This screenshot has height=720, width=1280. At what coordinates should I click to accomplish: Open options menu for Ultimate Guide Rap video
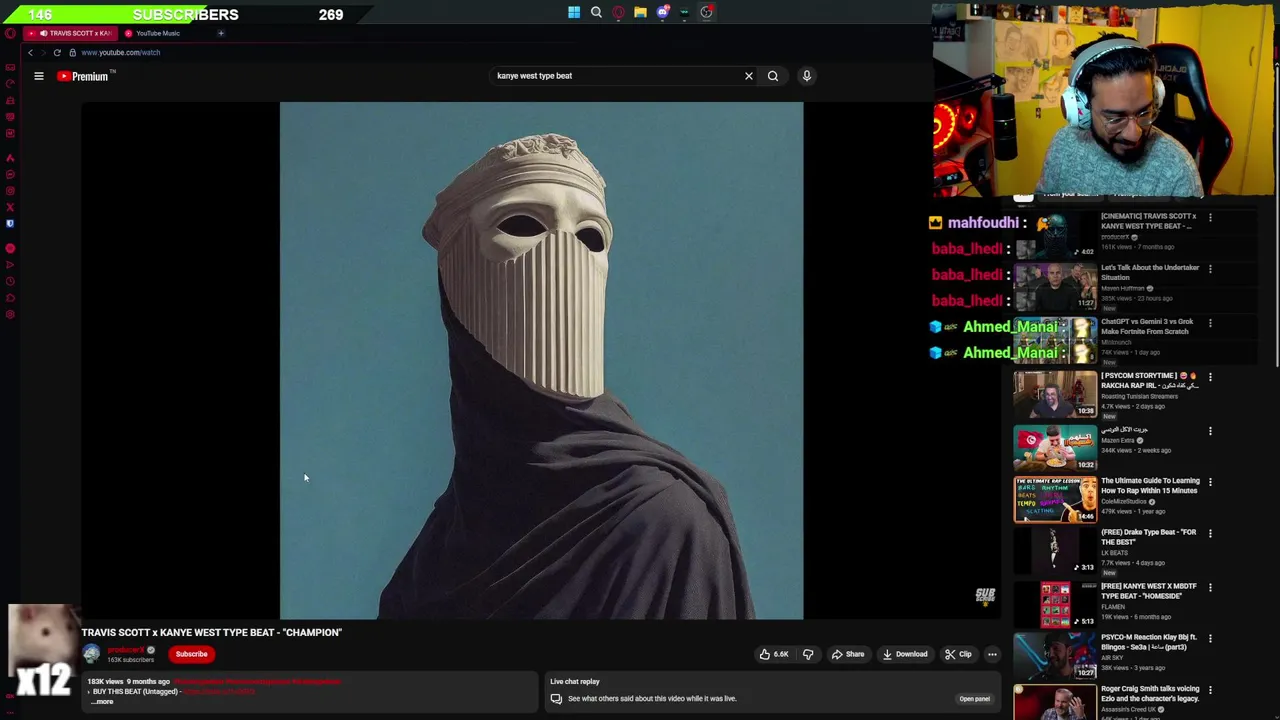coord(1210,482)
